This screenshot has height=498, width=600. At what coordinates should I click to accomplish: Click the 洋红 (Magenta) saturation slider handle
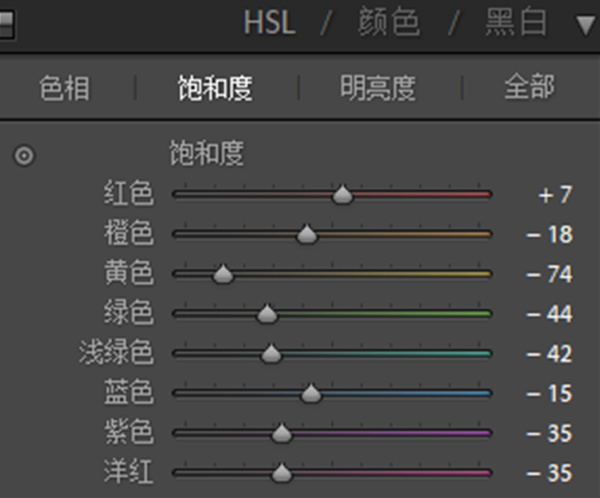[x=282, y=473]
